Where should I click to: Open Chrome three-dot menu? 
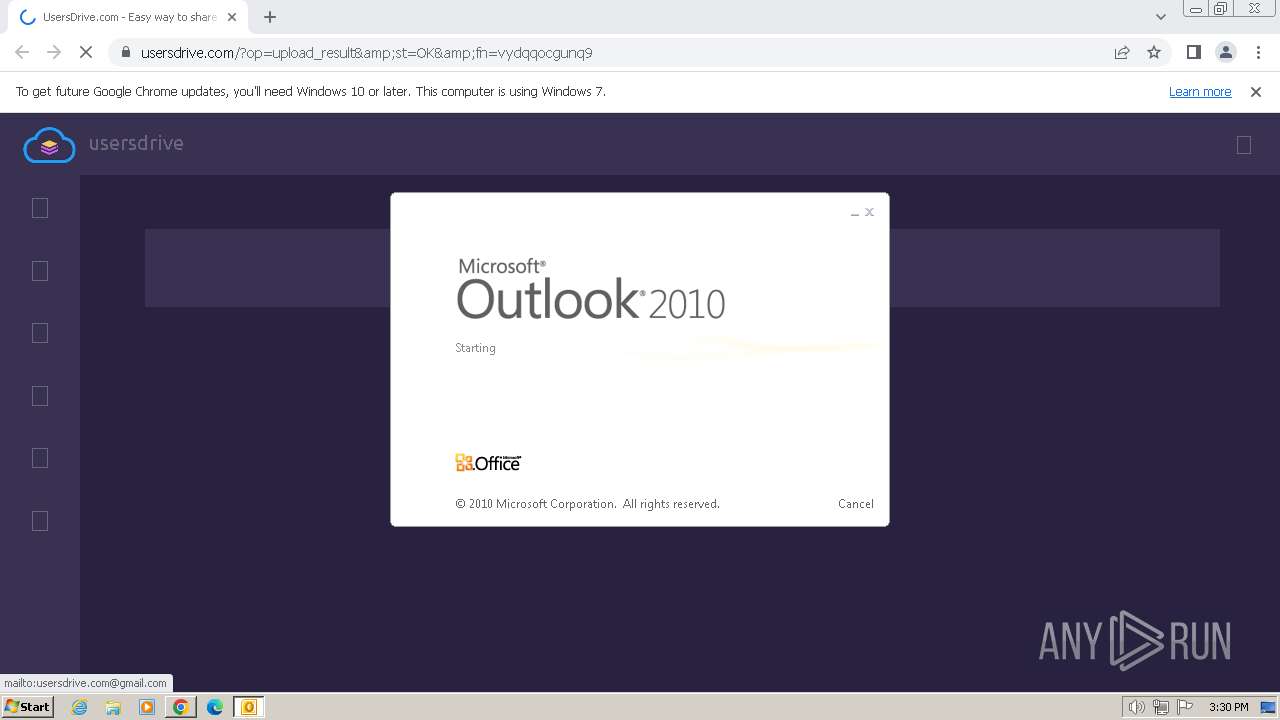coord(1256,53)
